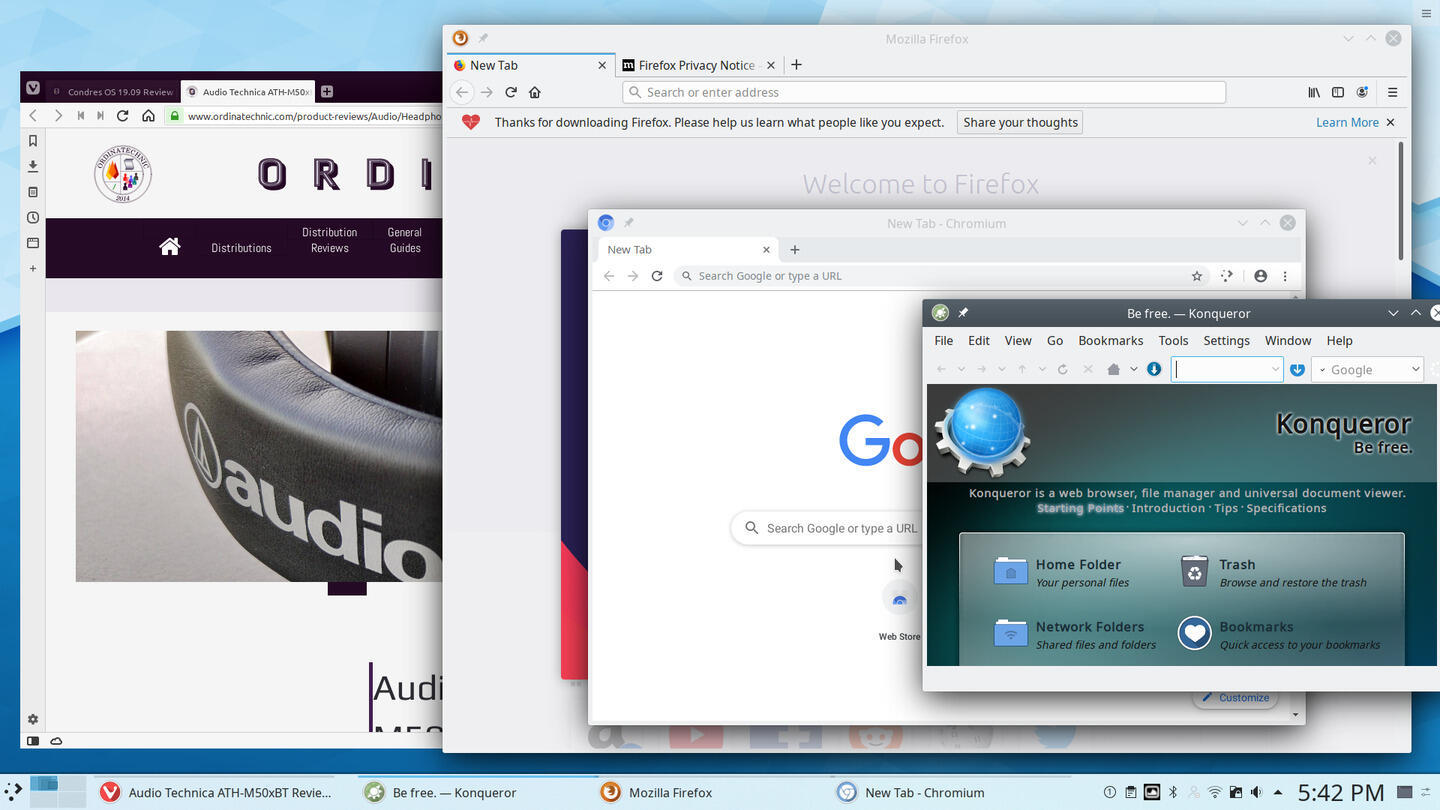Open Trash in Konqueror start page

click(x=1272, y=572)
